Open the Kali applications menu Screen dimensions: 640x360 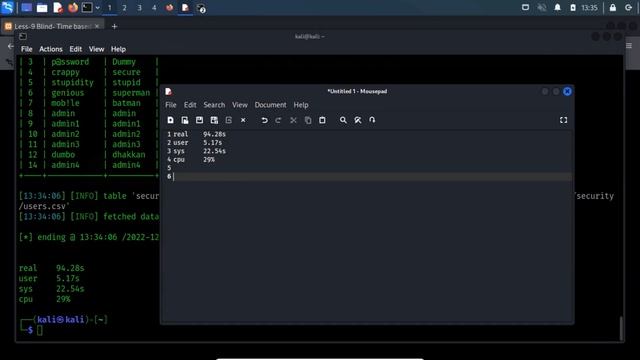pos(8,7)
